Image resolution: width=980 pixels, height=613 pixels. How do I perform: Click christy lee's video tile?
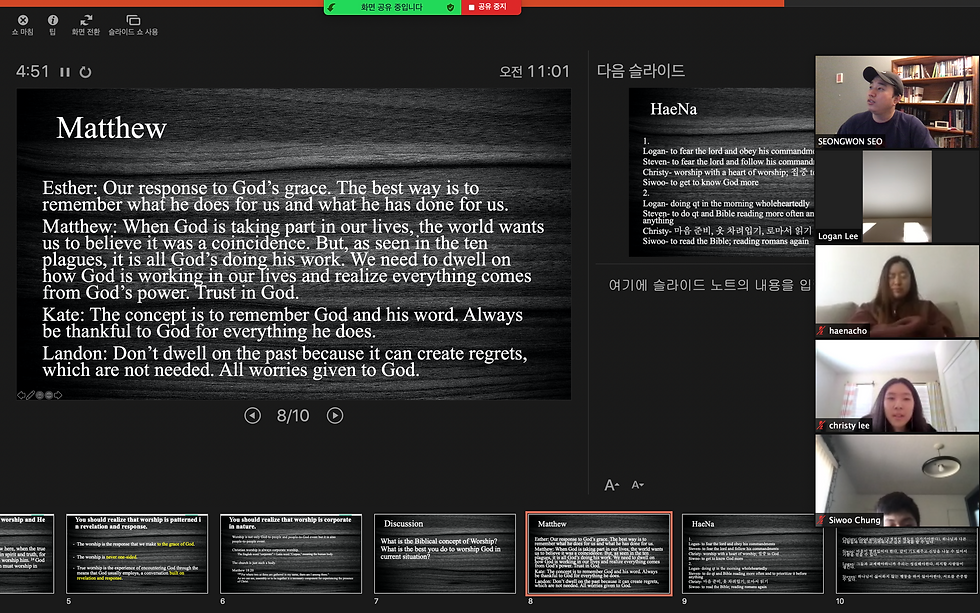[897, 387]
